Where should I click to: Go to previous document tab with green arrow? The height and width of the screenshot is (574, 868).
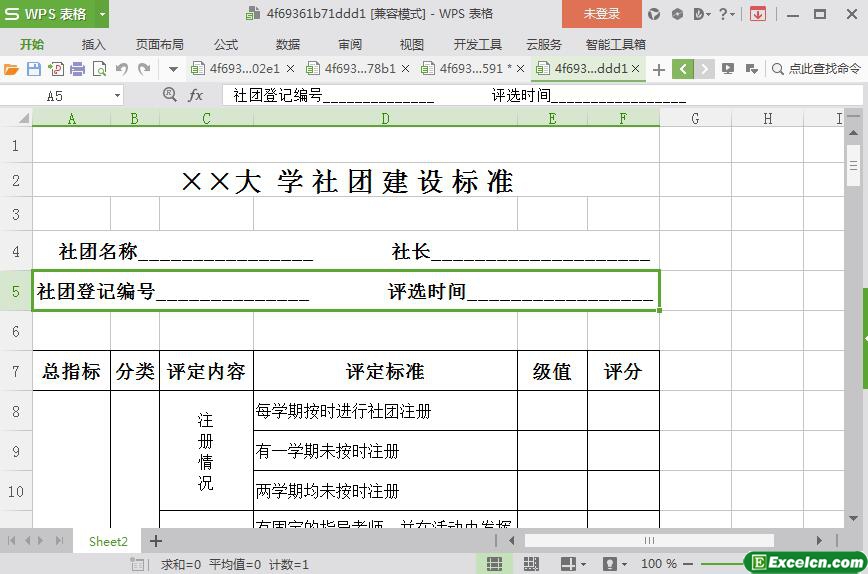coord(683,69)
